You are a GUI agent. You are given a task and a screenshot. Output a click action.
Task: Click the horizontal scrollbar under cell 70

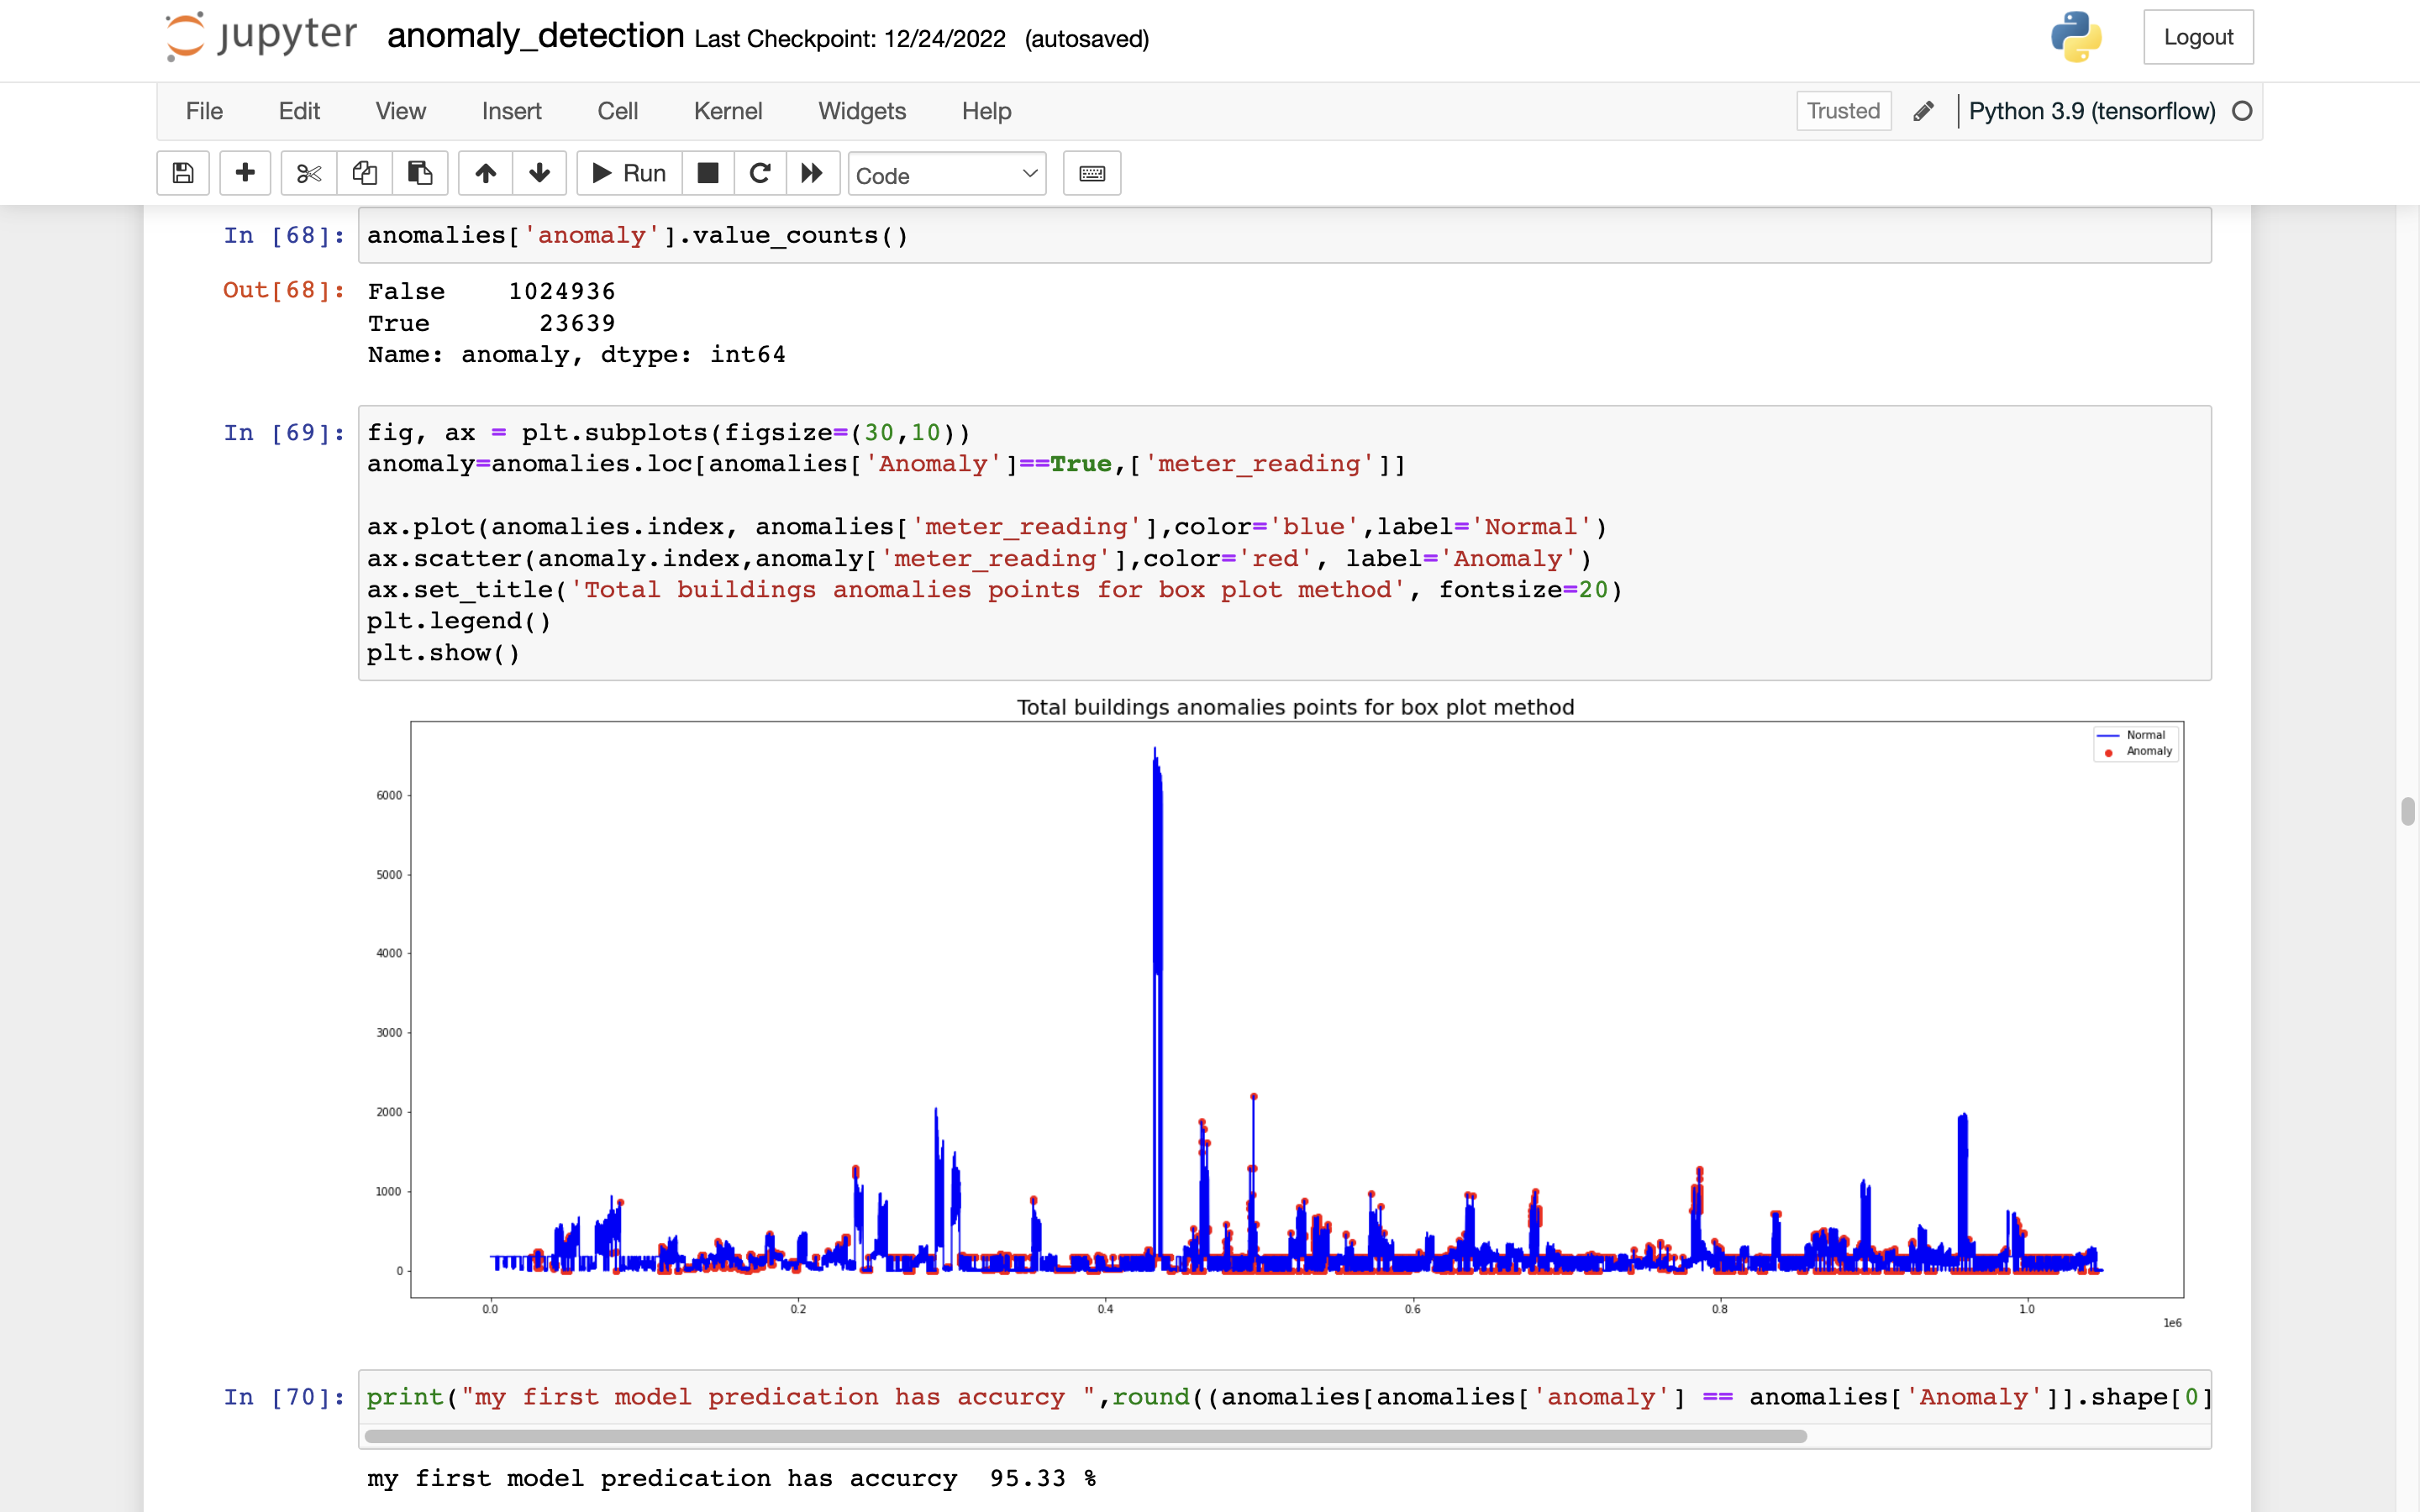pyautogui.click(x=1085, y=1436)
